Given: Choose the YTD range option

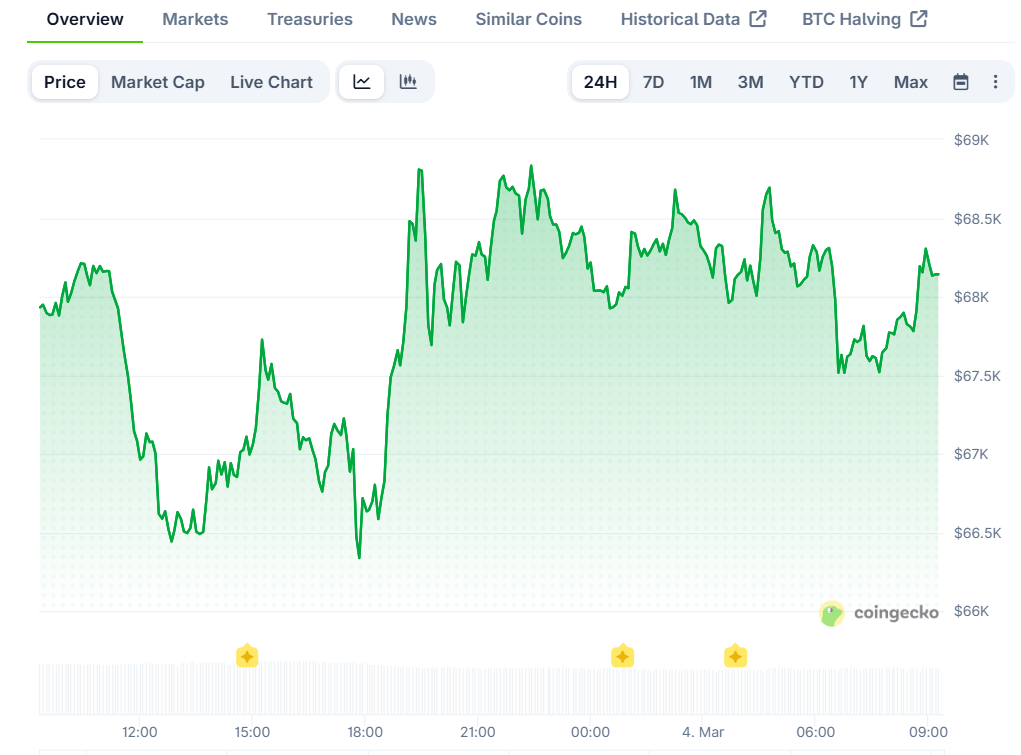Looking at the screenshot, I should (806, 82).
